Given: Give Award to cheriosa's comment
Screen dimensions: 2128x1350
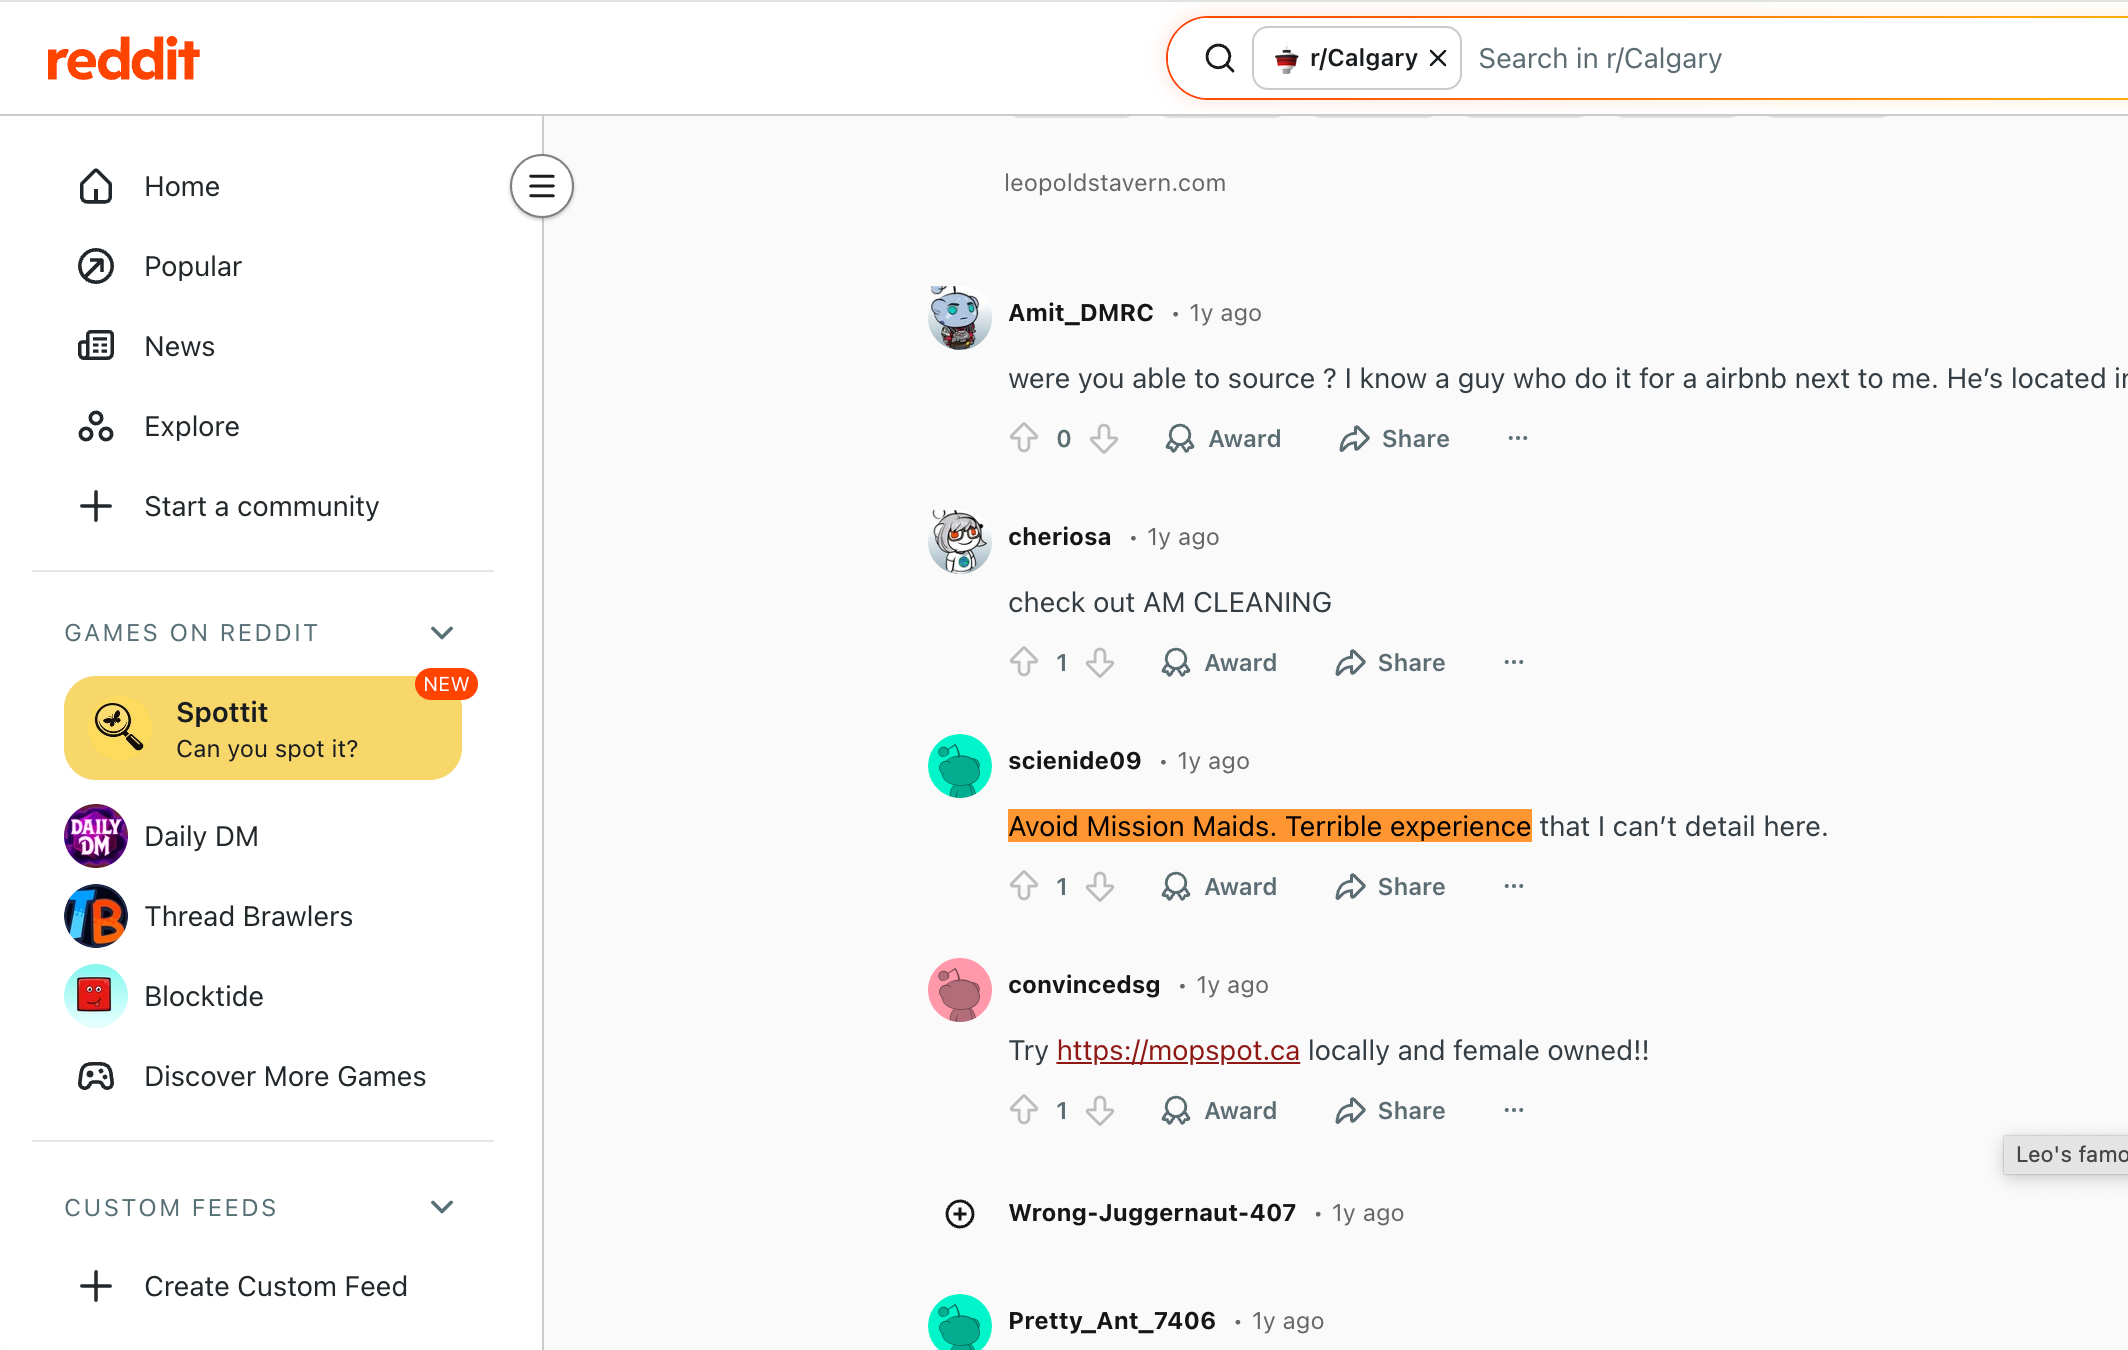Looking at the screenshot, I should (1219, 662).
